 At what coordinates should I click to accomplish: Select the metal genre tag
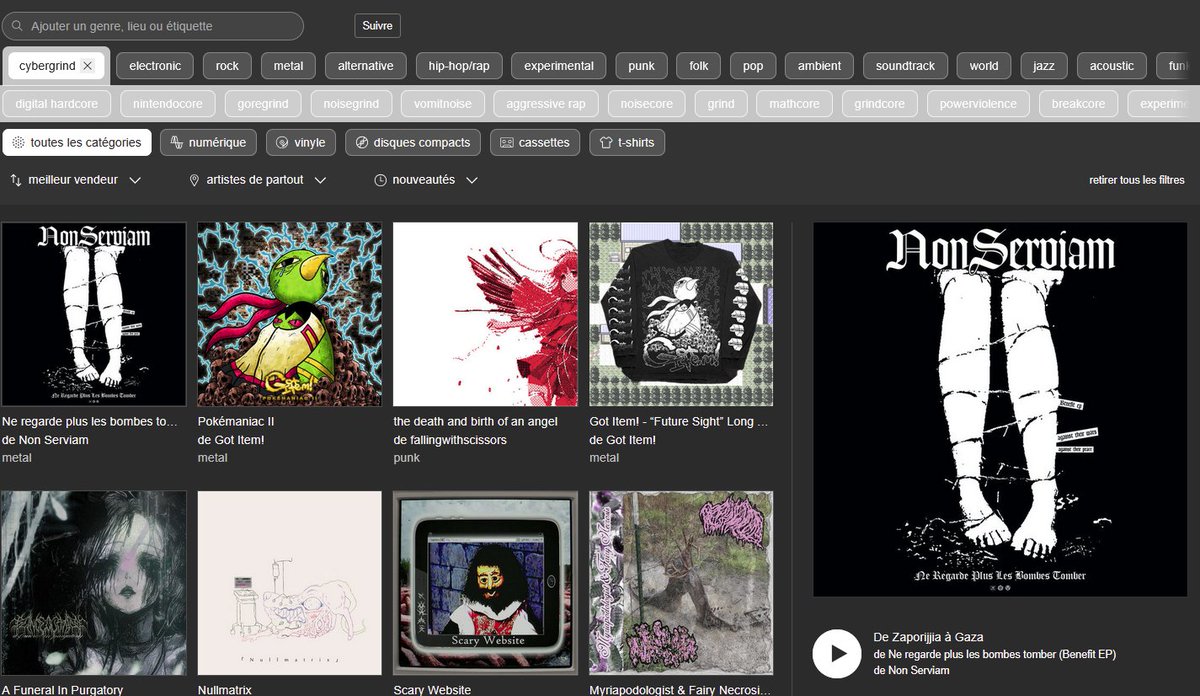coord(288,66)
